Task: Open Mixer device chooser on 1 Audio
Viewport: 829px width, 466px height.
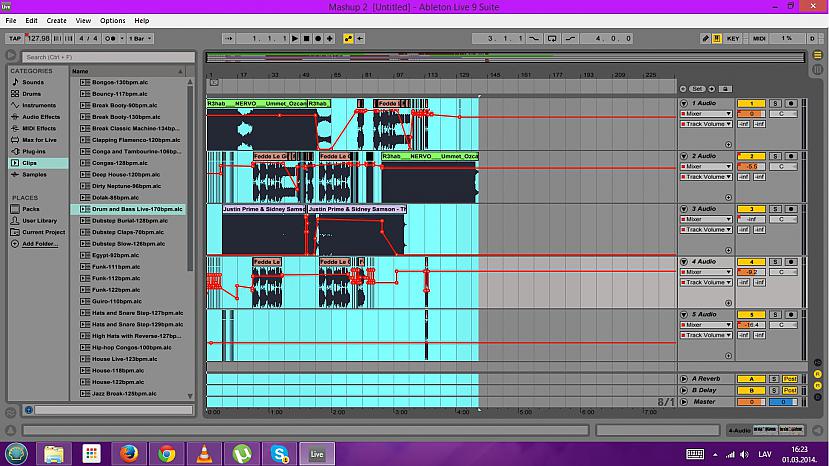Action: coord(706,114)
